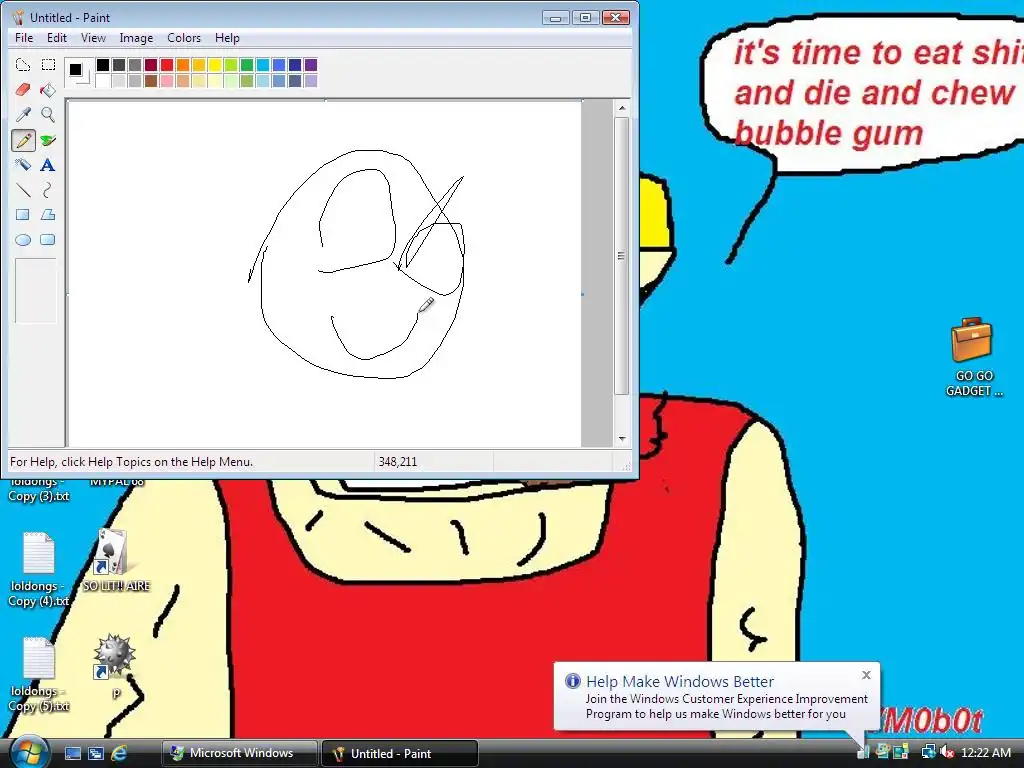
Task: Select the Rectangle shape tool
Action: [x=23, y=215]
